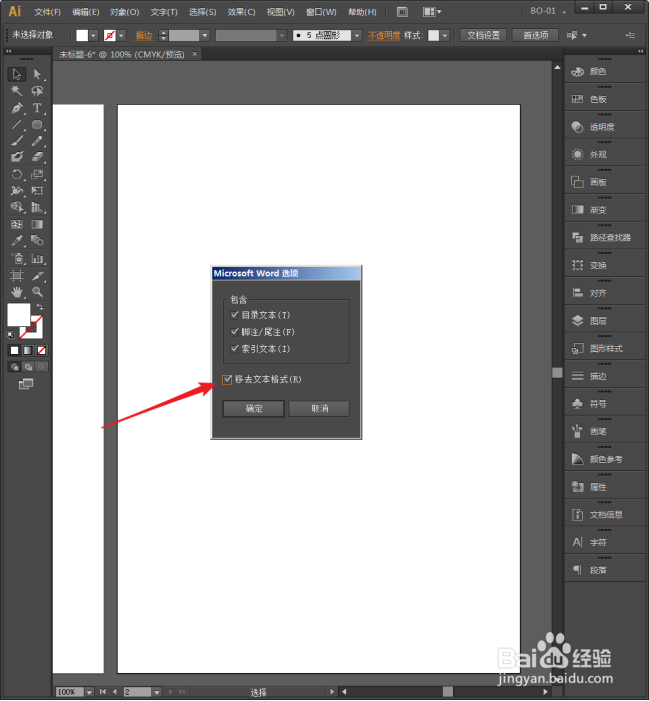Select the Free Transform tool
649x701 pixels.
pos(37,190)
